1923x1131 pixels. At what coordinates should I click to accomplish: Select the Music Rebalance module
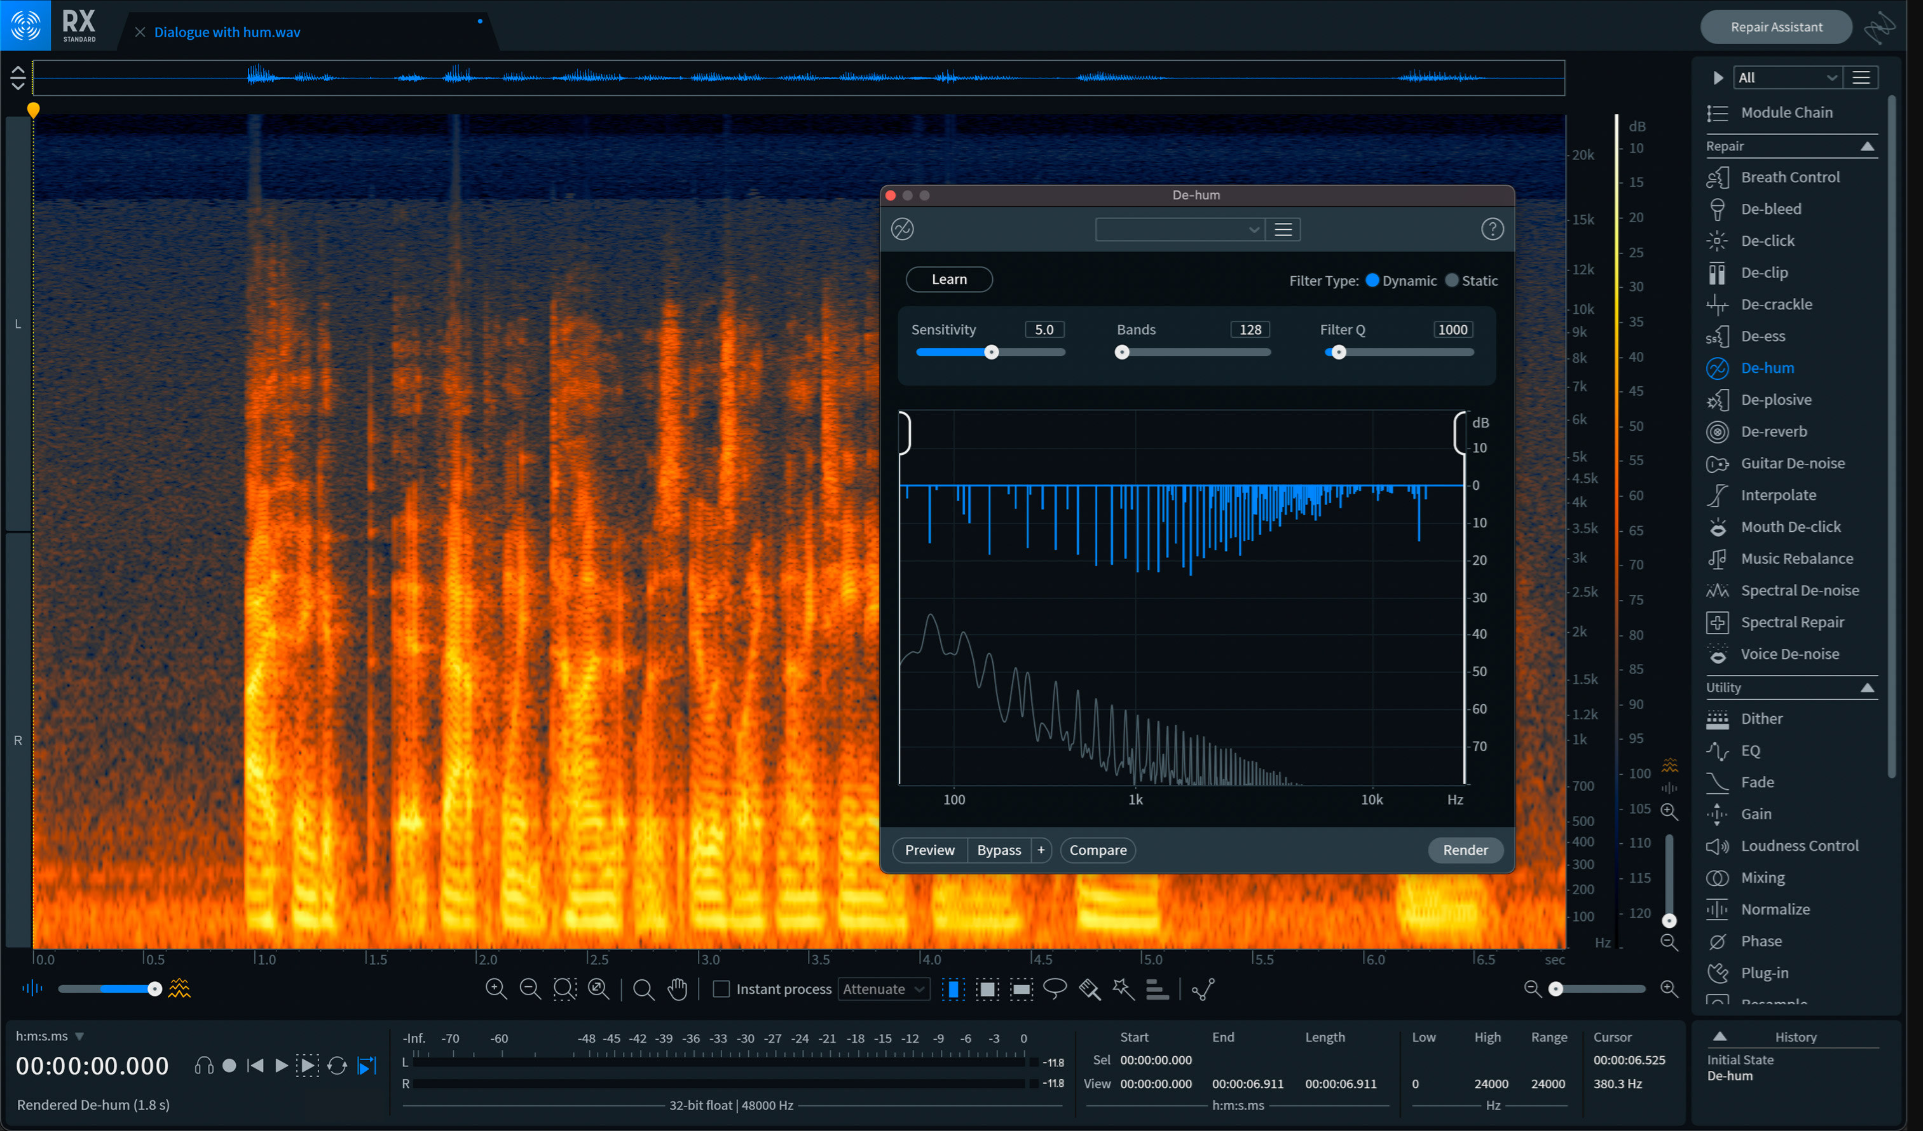tap(1793, 558)
